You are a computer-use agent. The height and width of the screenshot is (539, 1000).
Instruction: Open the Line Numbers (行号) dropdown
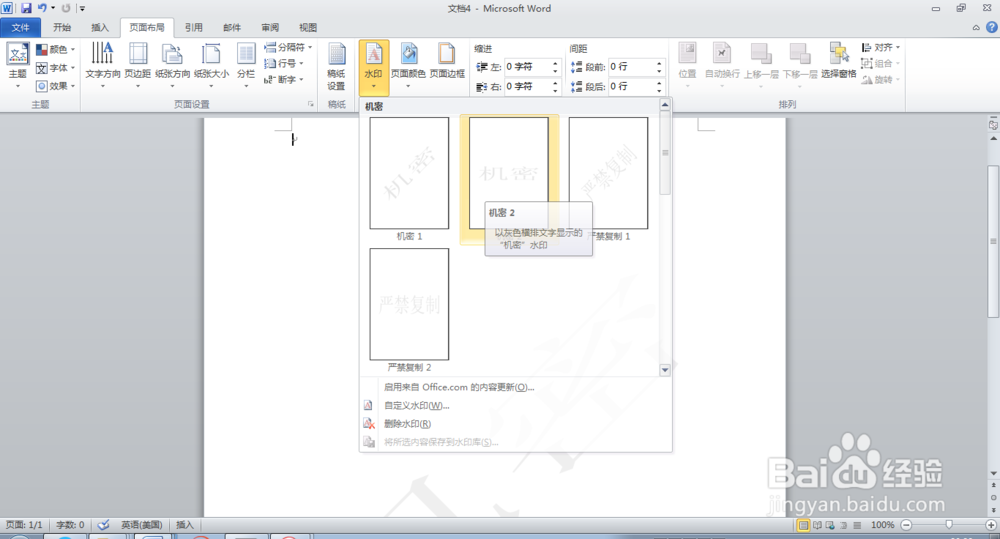coord(284,63)
